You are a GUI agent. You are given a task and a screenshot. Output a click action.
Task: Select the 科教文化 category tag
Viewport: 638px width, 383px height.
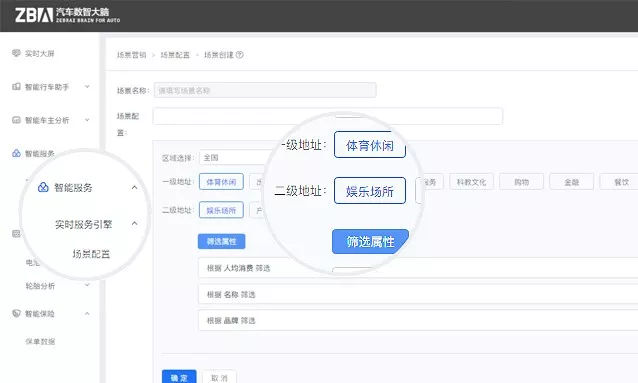(x=472, y=182)
